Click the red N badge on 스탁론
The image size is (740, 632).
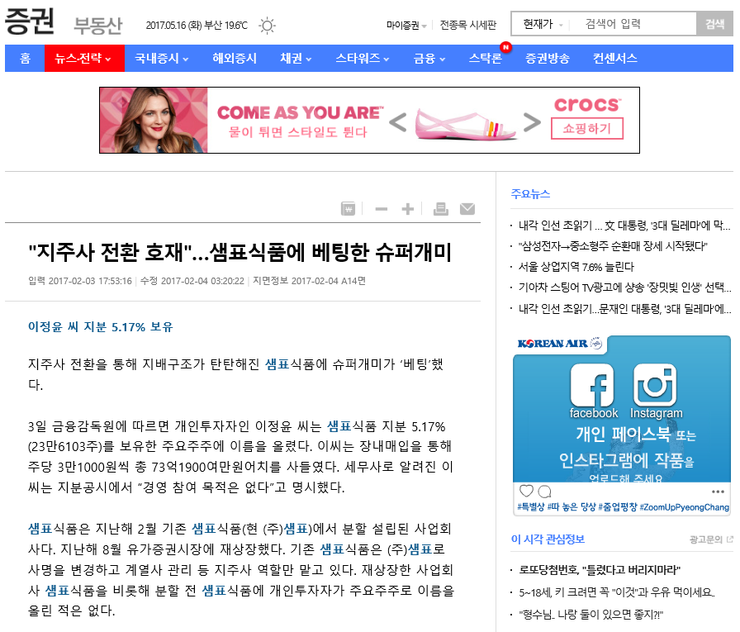point(506,47)
